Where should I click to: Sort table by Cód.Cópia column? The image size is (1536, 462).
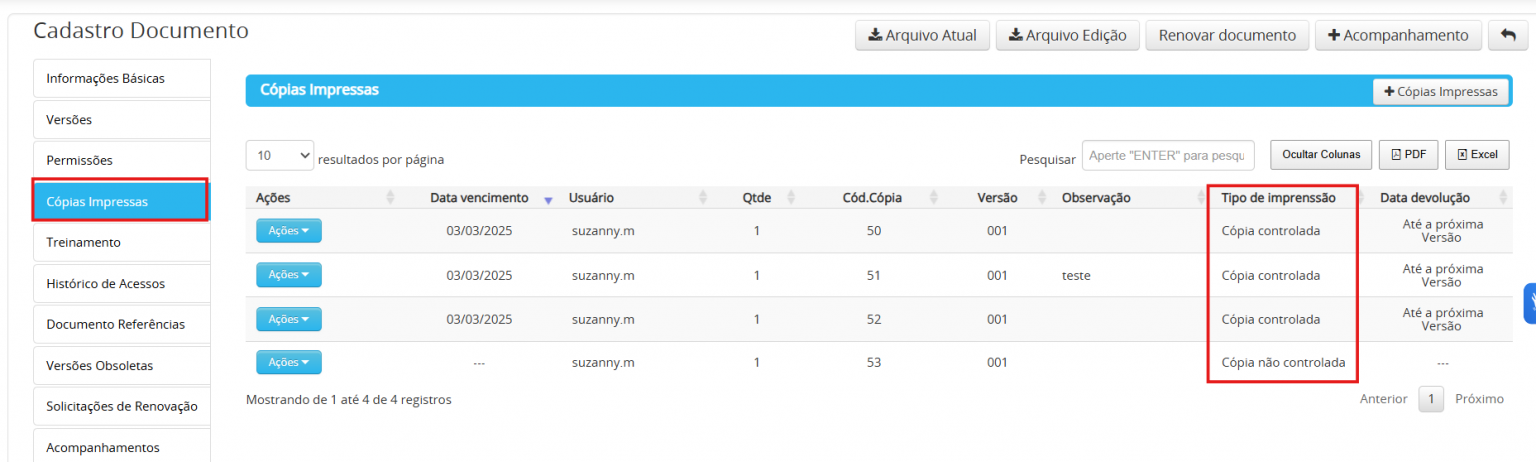tap(872, 198)
